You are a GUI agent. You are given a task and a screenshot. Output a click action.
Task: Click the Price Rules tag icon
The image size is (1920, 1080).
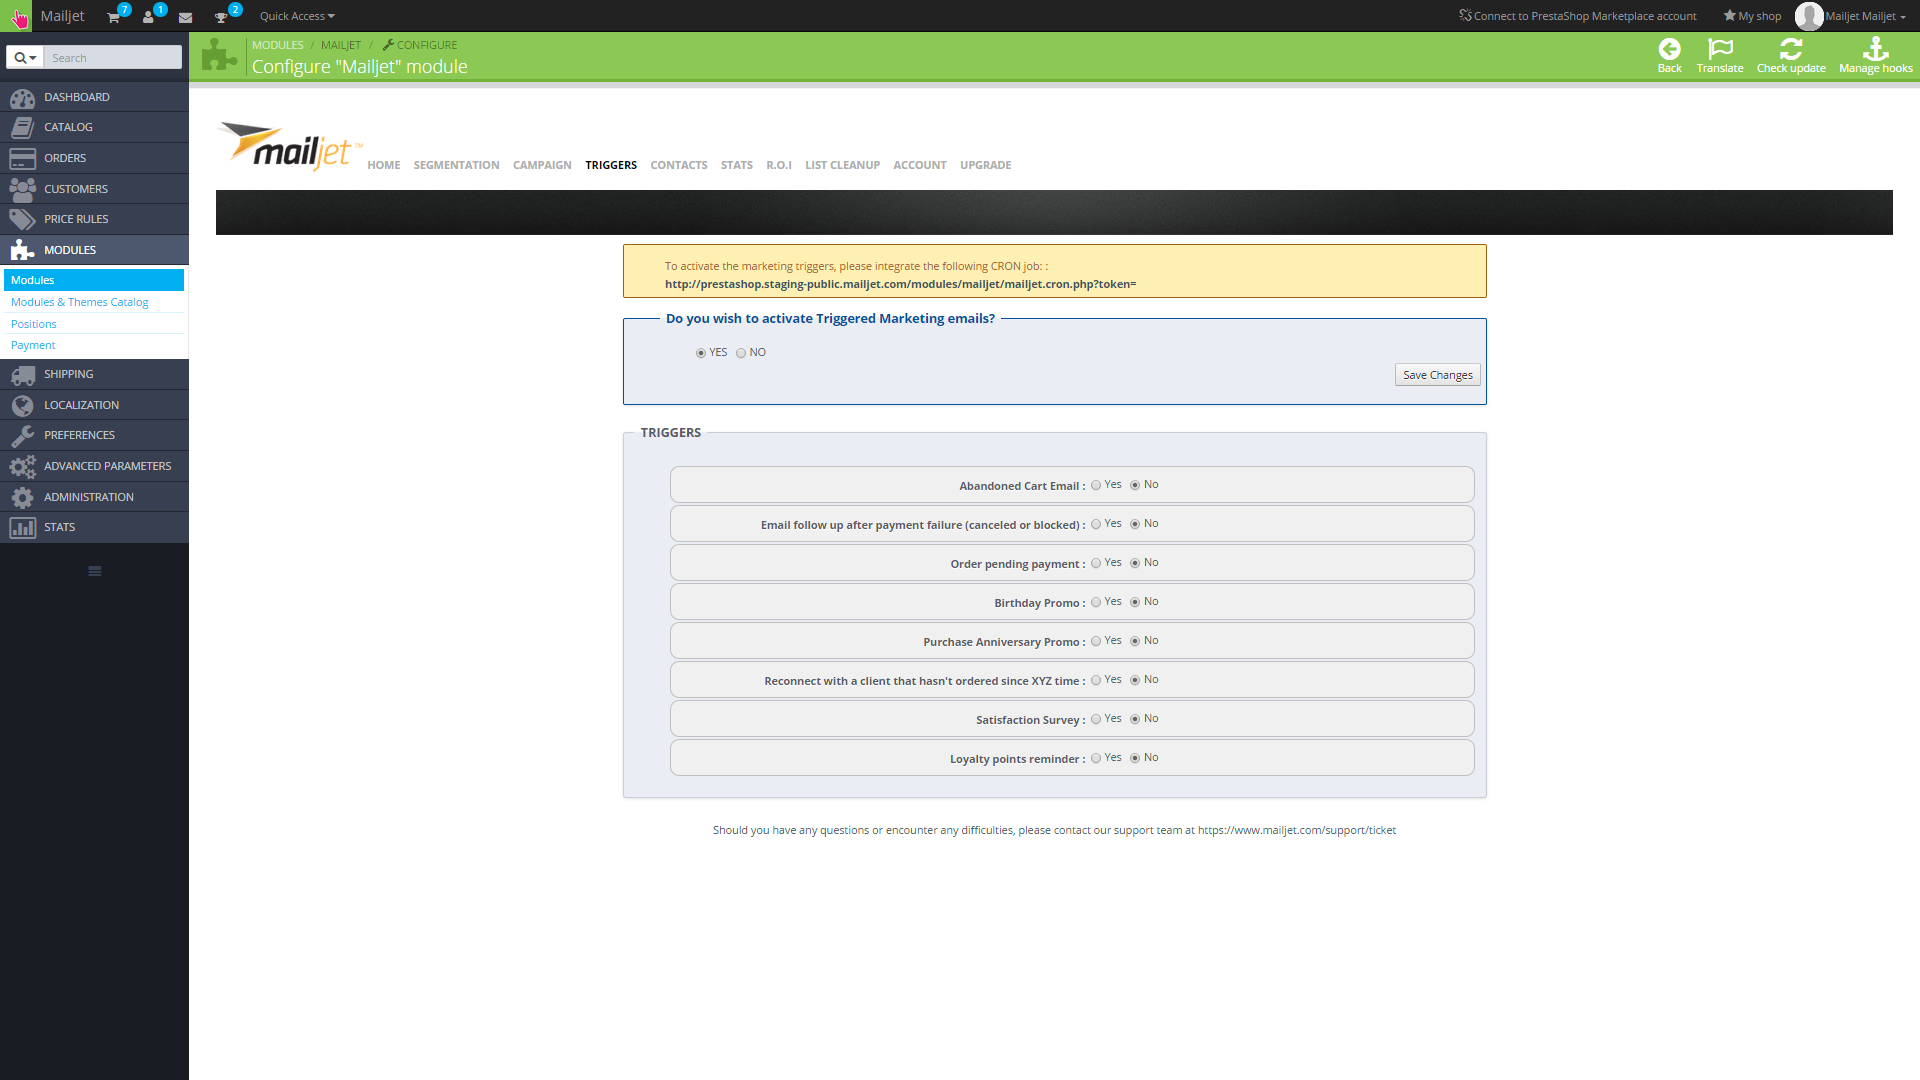tap(22, 219)
